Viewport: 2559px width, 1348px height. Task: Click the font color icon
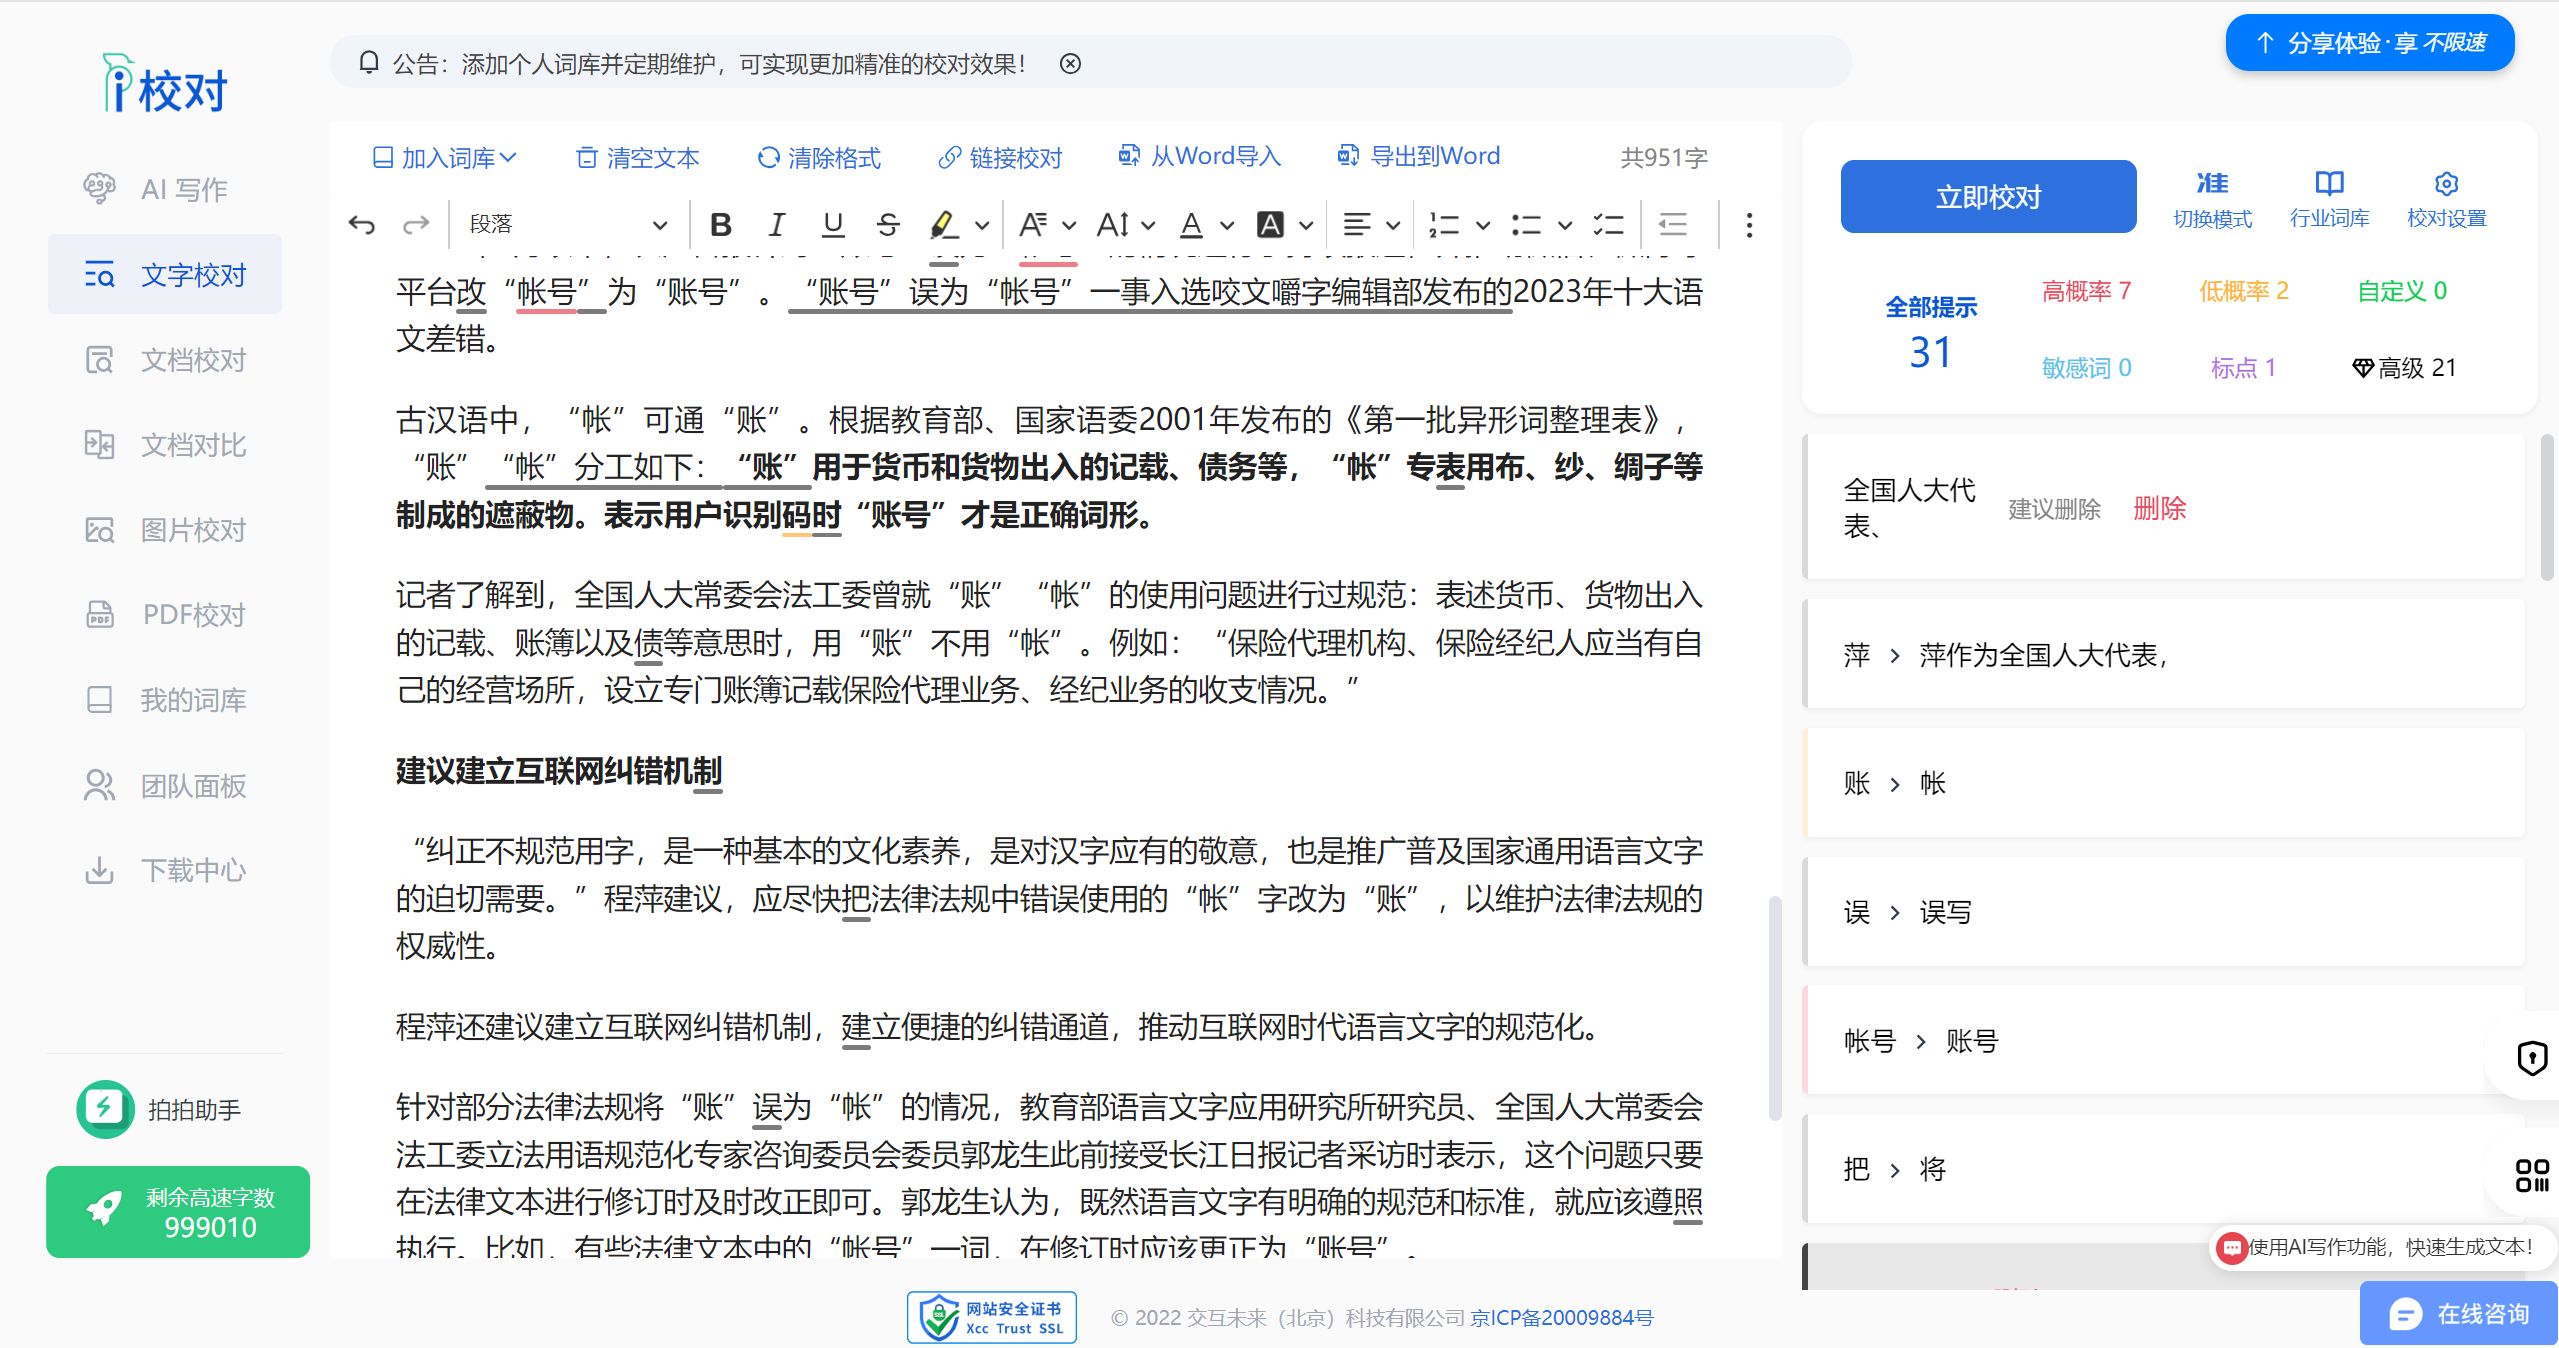1191,225
